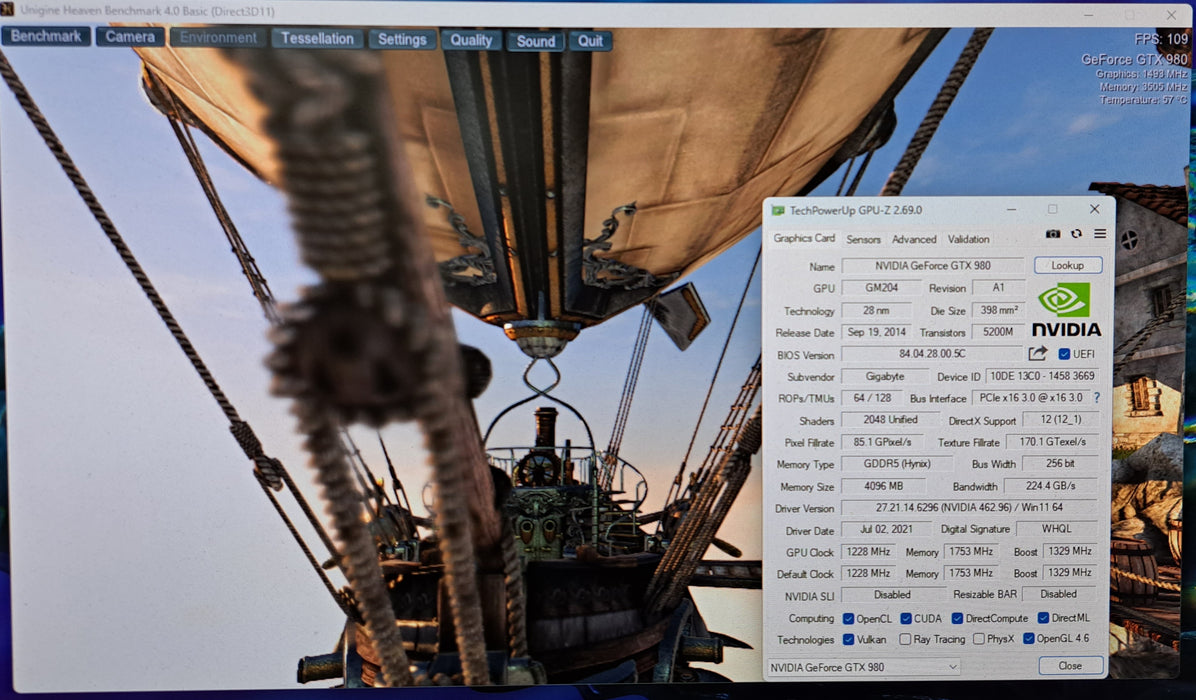Minimize the GPU-Z window
This screenshot has width=1196, height=700.
1011,209
